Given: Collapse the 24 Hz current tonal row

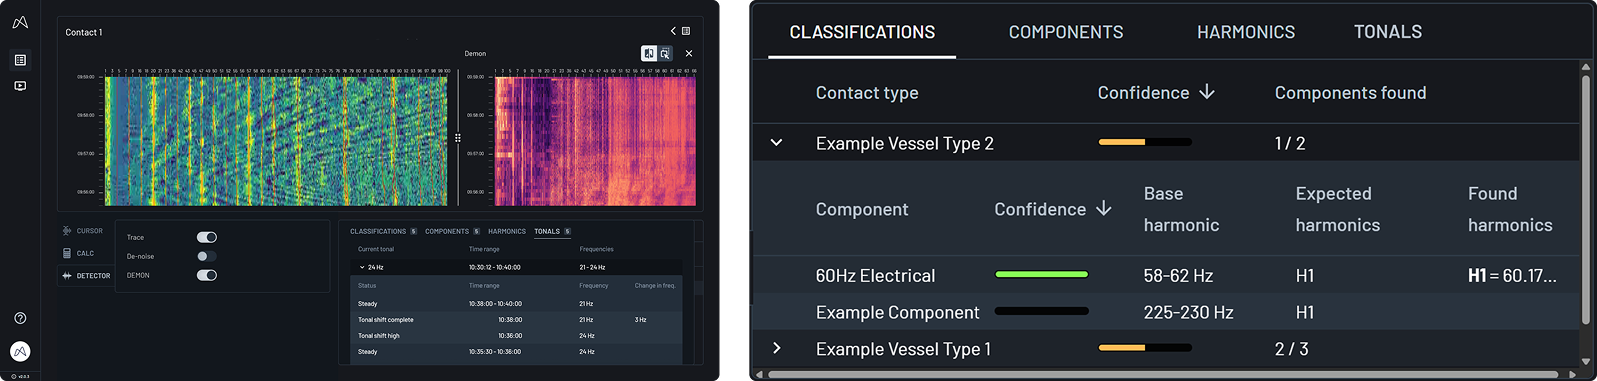Looking at the screenshot, I should coord(362,267).
